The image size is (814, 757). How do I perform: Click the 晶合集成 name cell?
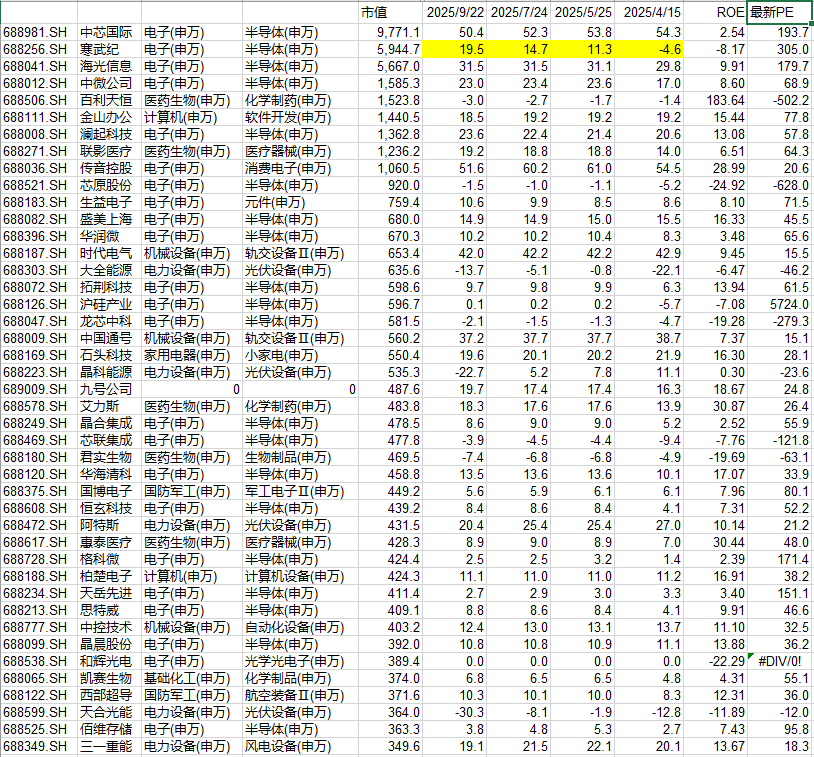[109, 424]
